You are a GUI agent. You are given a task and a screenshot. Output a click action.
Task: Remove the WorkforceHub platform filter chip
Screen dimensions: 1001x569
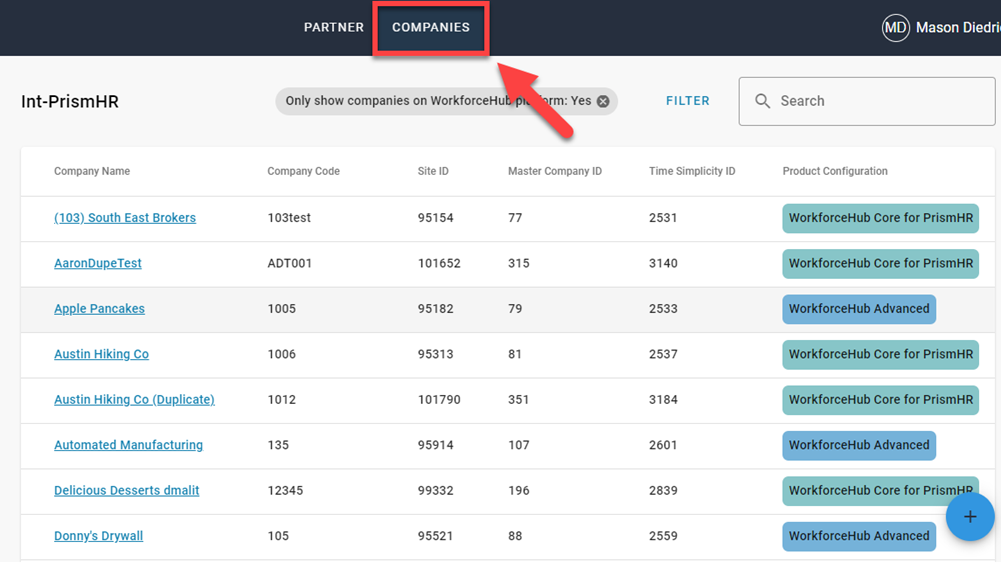tap(603, 101)
